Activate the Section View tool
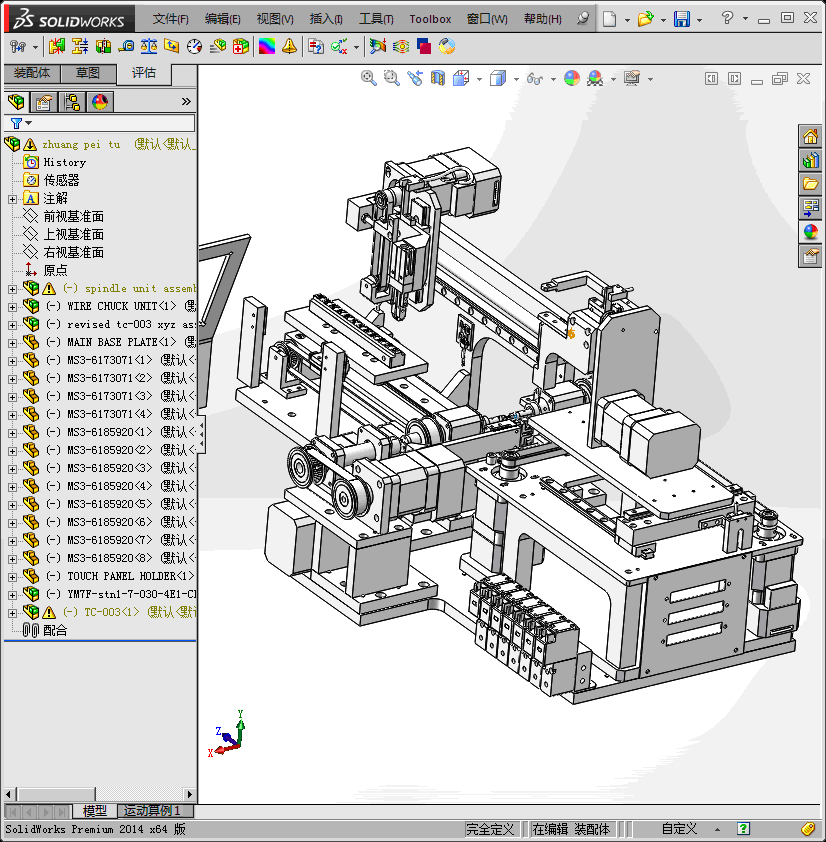The height and width of the screenshot is (842, 826). (x=437, y=78)
